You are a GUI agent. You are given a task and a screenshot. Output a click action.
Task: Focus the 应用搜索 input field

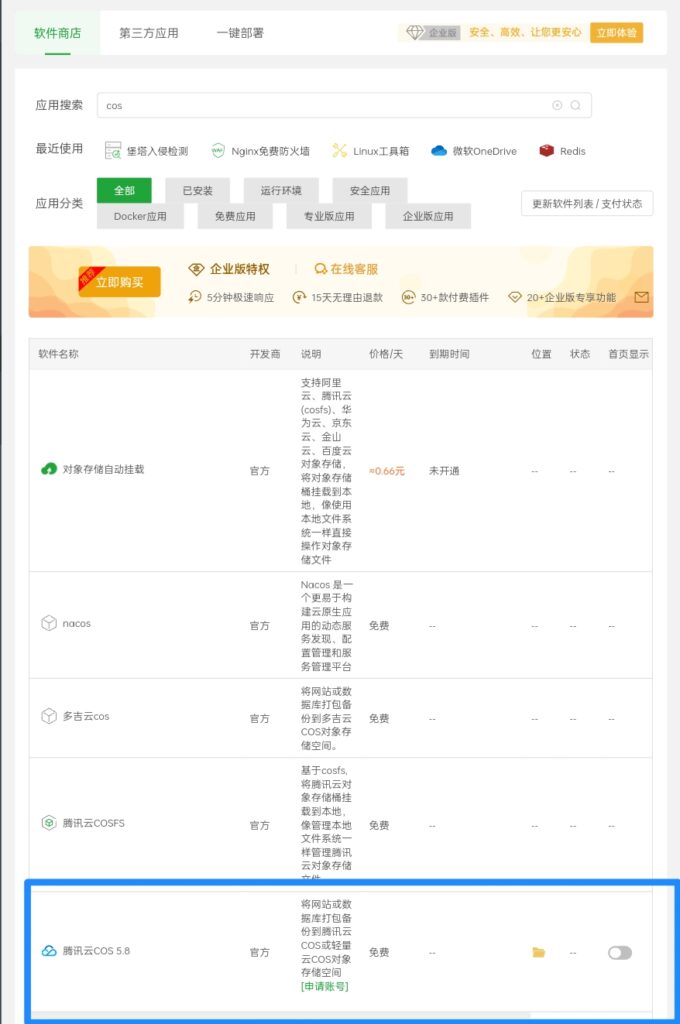(x=344, y=105)
